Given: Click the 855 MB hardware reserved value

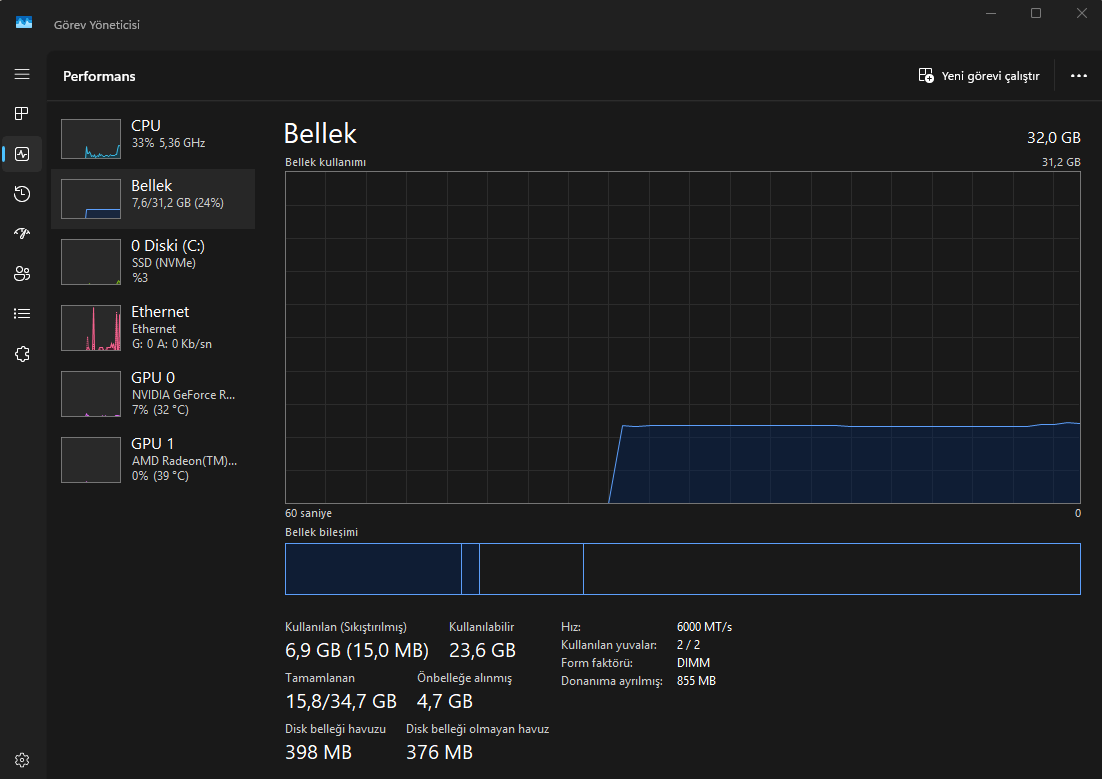Looking at the screenshot, I should coord(696,681).
